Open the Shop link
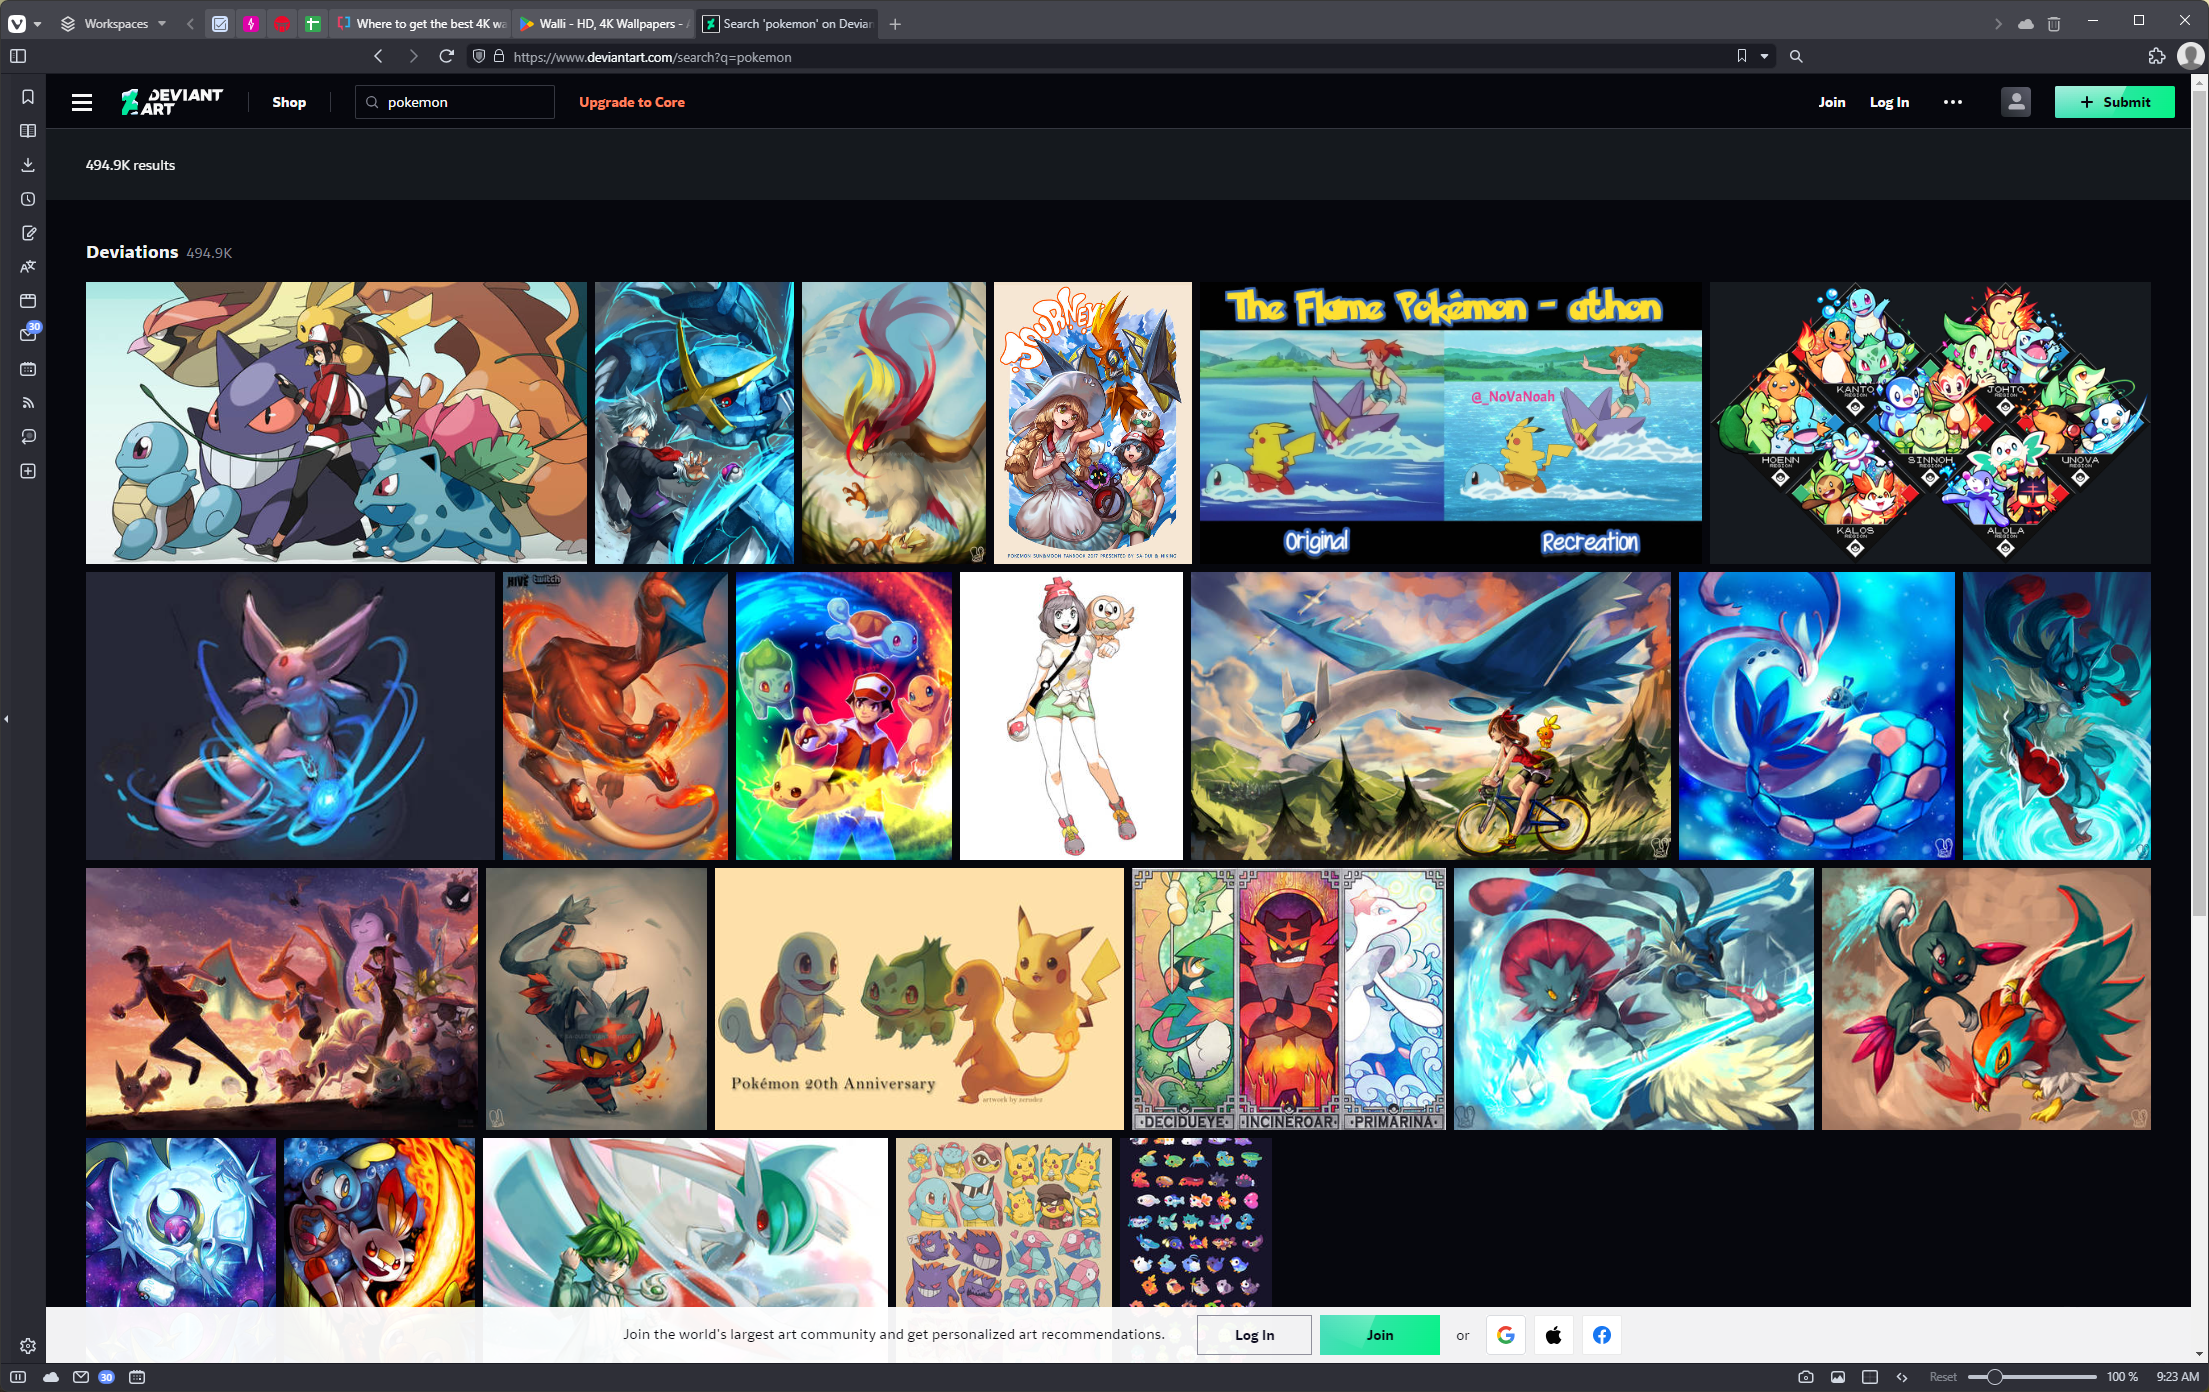2209x1392 pixels. click(289, 102)
